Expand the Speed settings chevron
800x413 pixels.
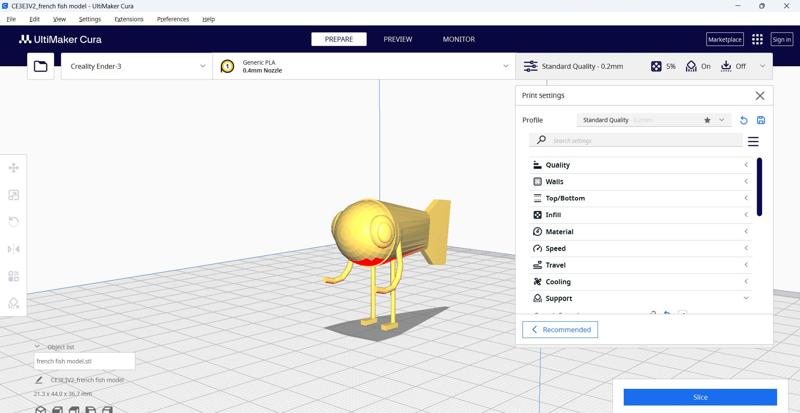coord(746,248)
